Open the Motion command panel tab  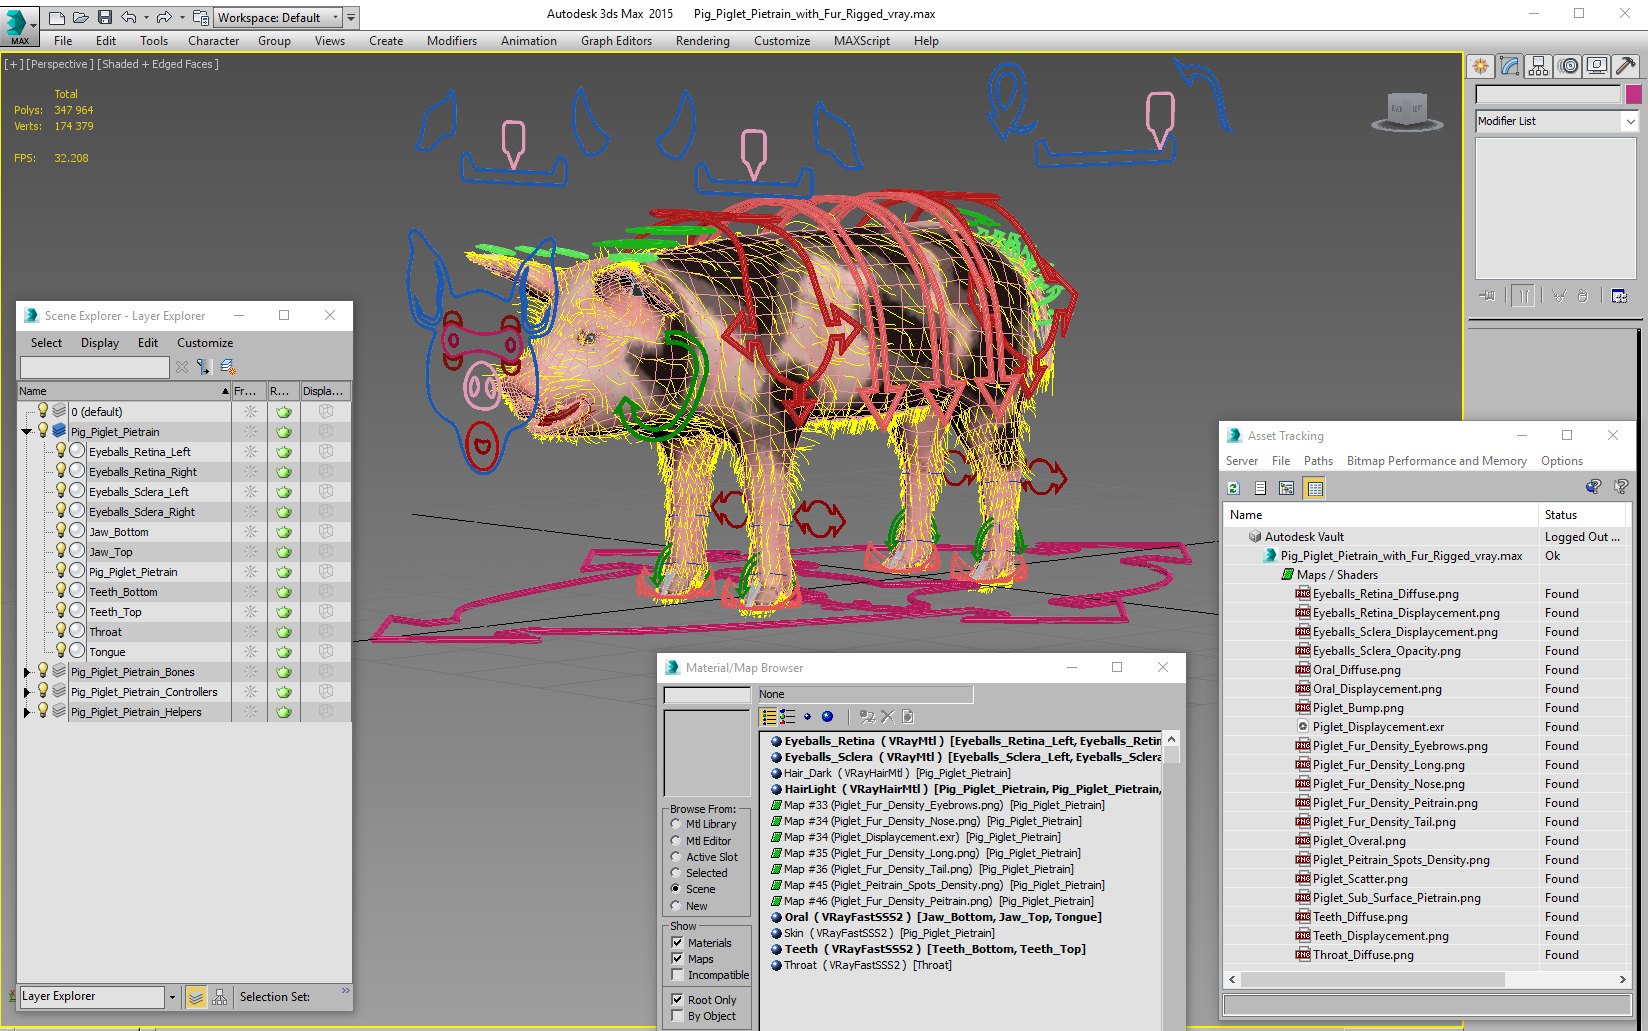pyautogui.click(x=1568, y=66)
